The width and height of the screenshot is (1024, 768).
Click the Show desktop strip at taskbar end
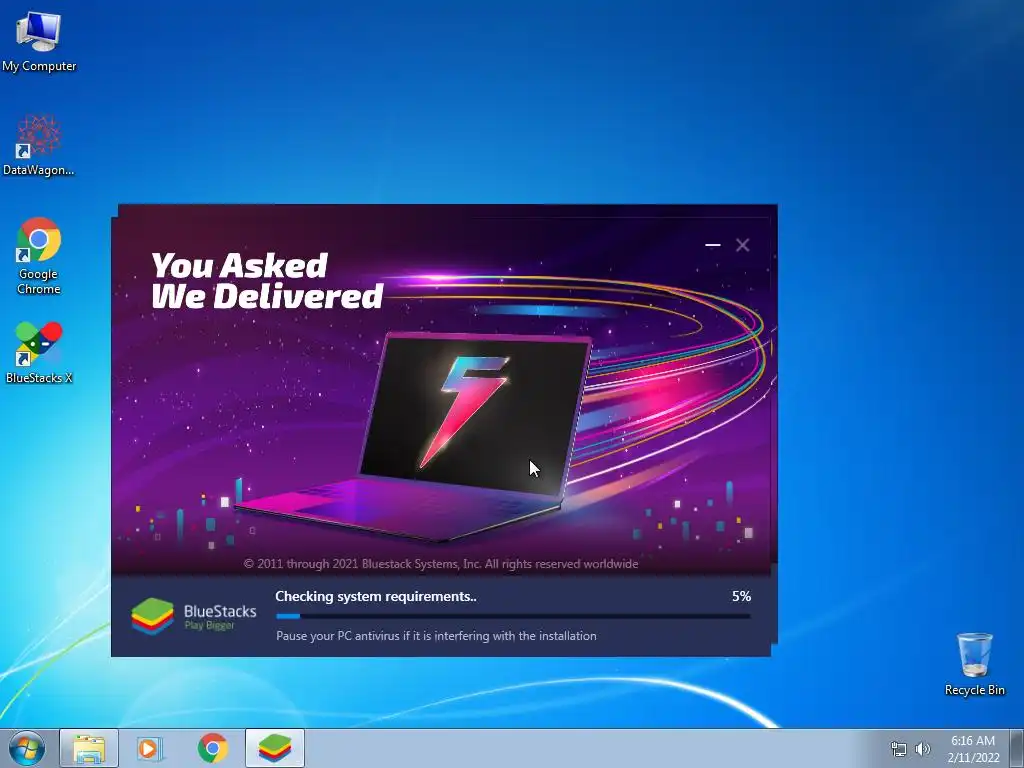tap(1017, 748)
